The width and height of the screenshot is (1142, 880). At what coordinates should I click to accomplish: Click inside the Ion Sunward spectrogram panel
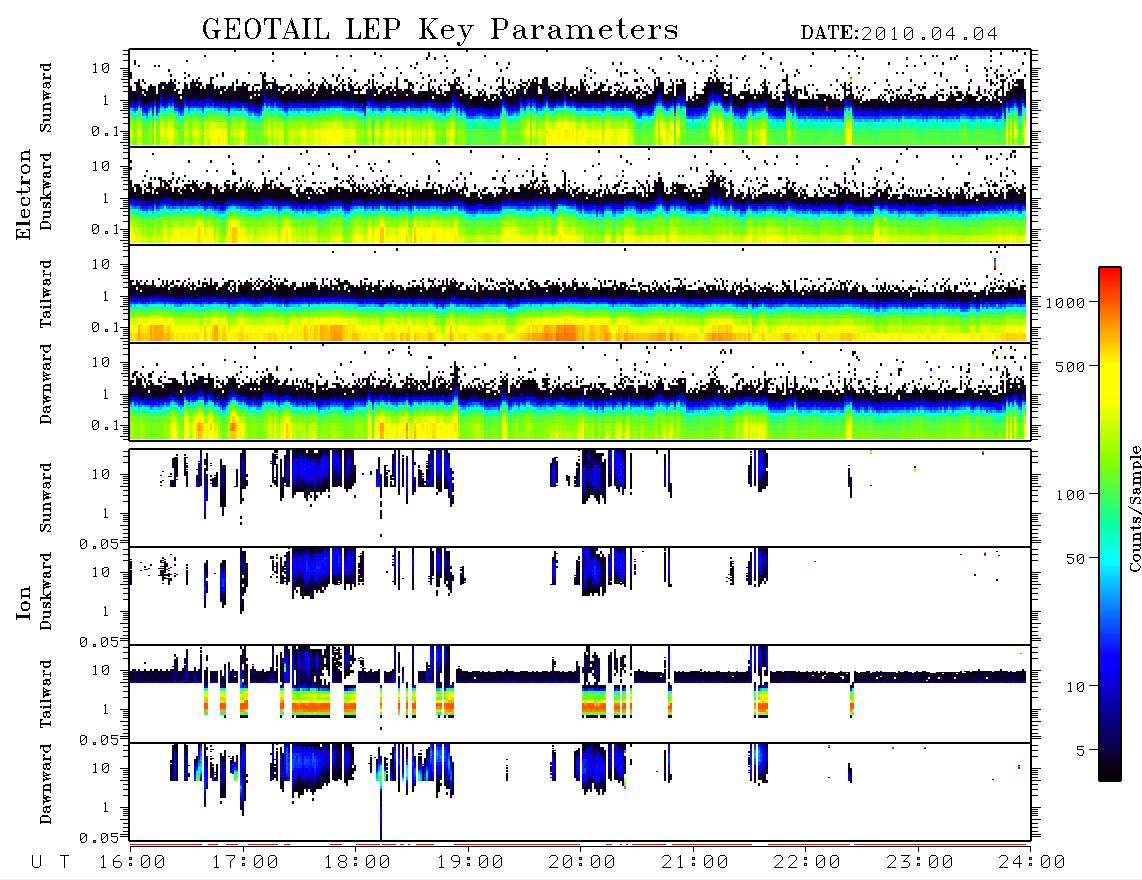[x=580, y=498]
